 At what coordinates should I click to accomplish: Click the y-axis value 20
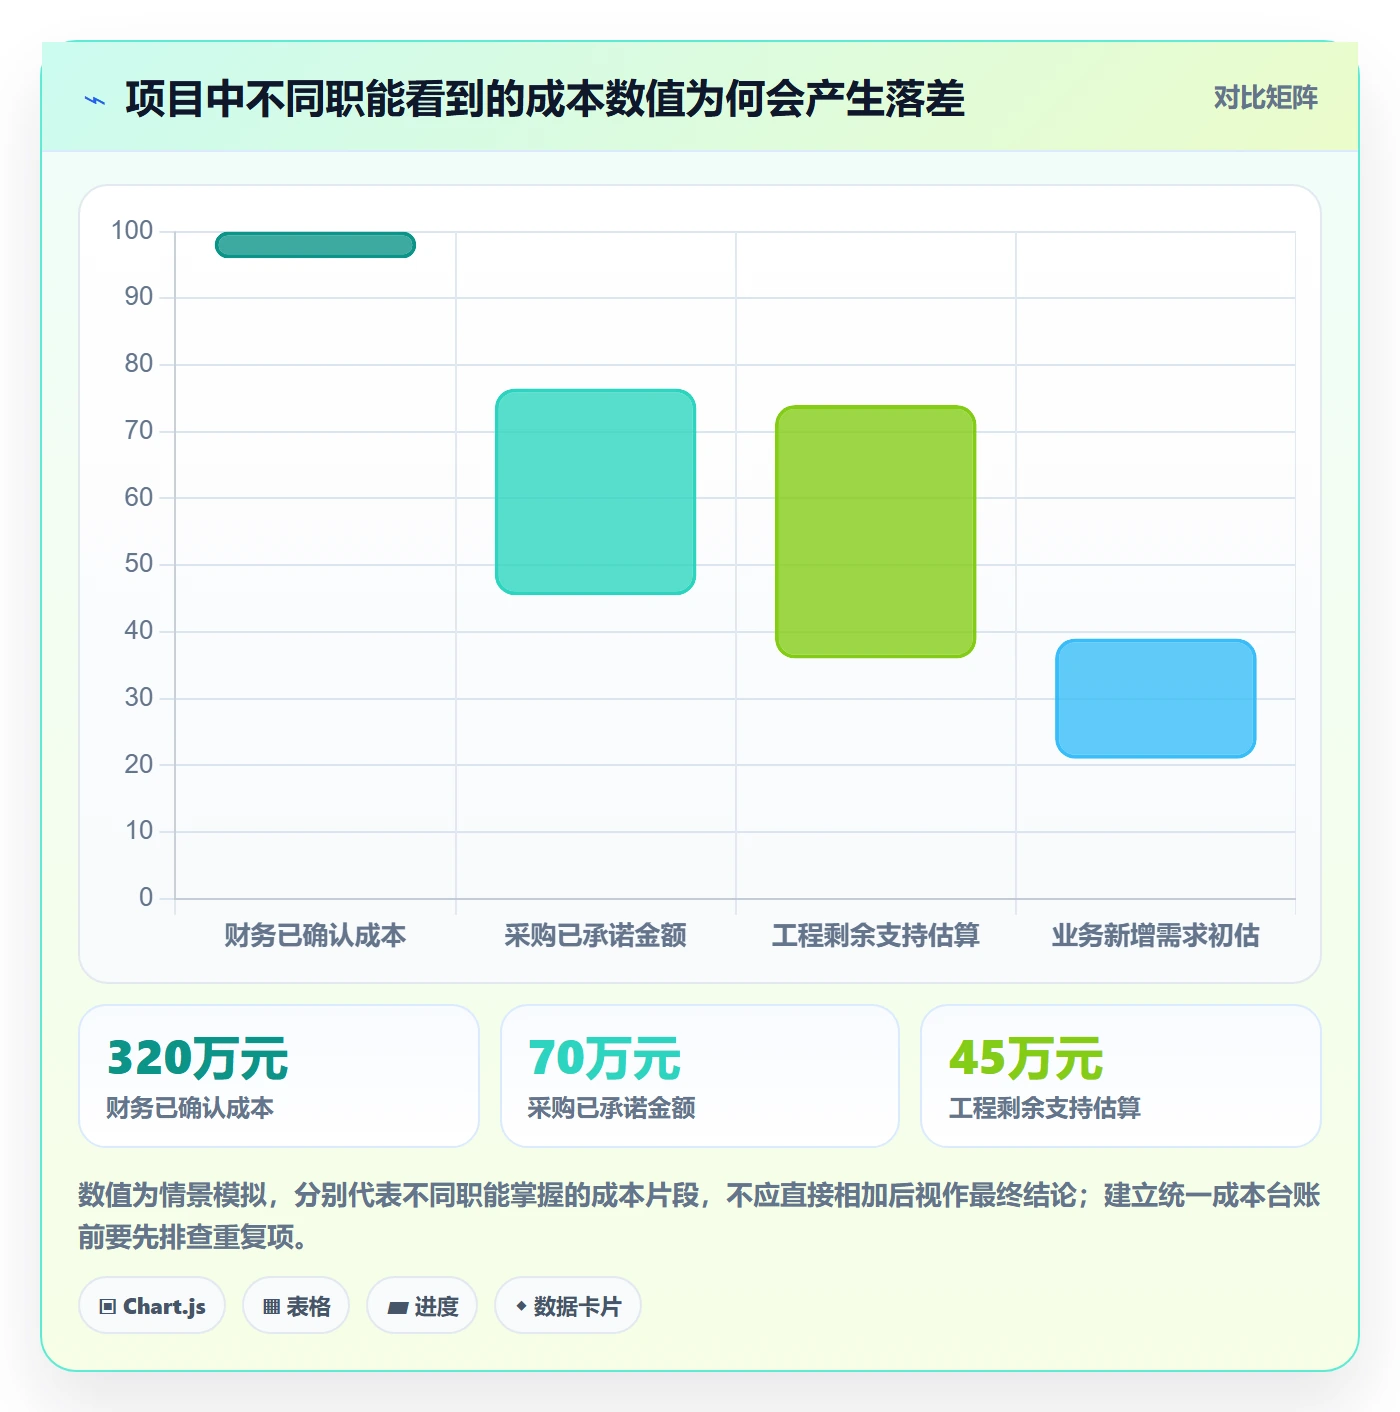[x=139, y=765]
